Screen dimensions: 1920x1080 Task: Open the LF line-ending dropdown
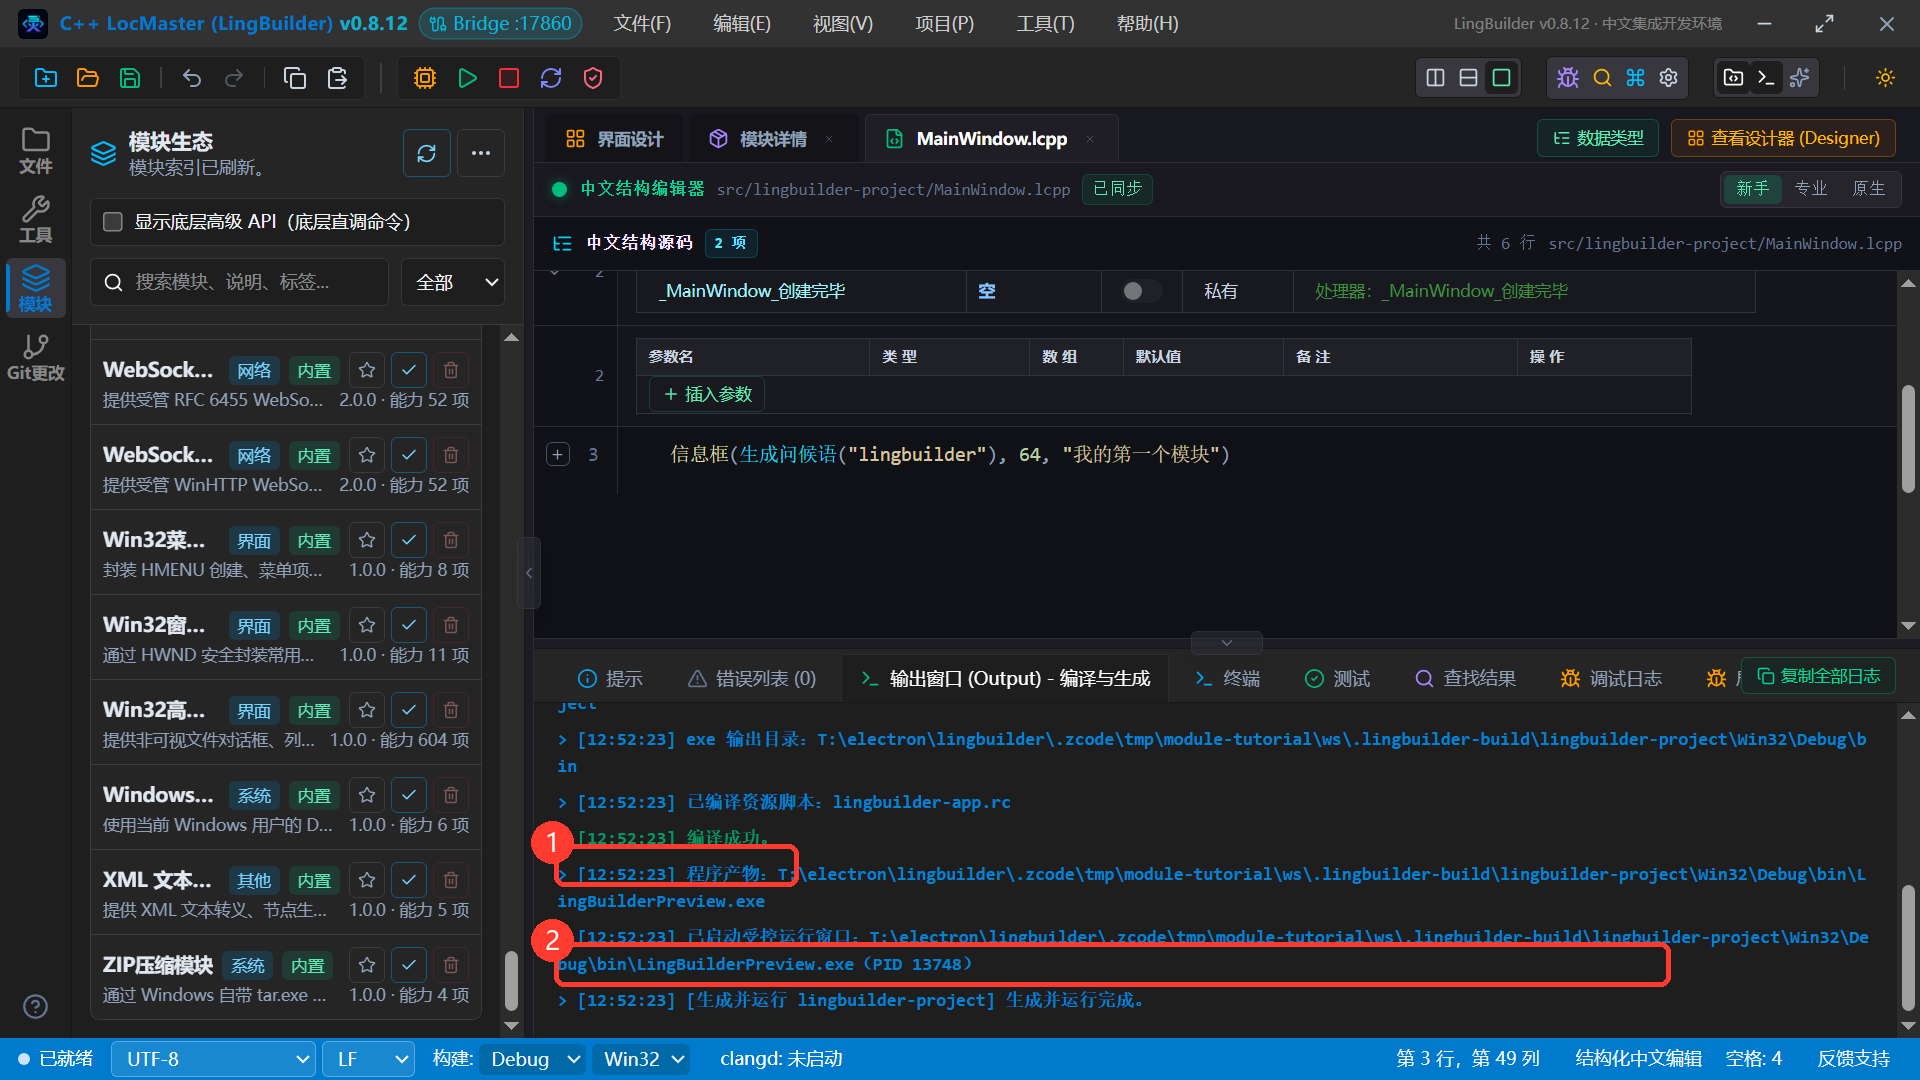click(x=369, y=1059)
